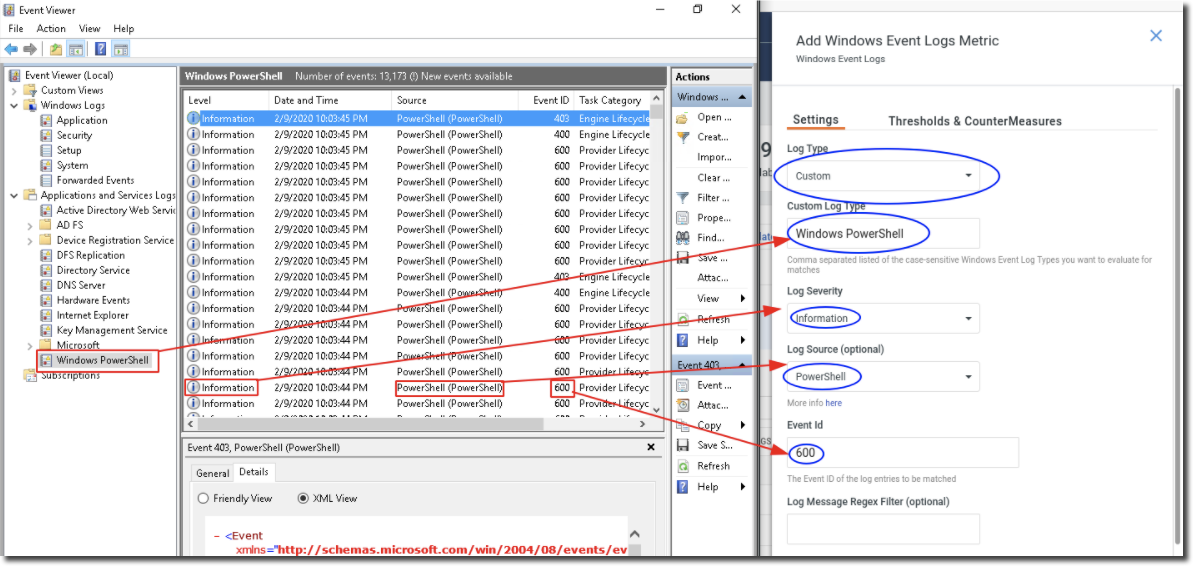Click the Forwarded Events log icon
This screenshot has height=566, width=1193.
pyautogui.click(x=47, y=180)
